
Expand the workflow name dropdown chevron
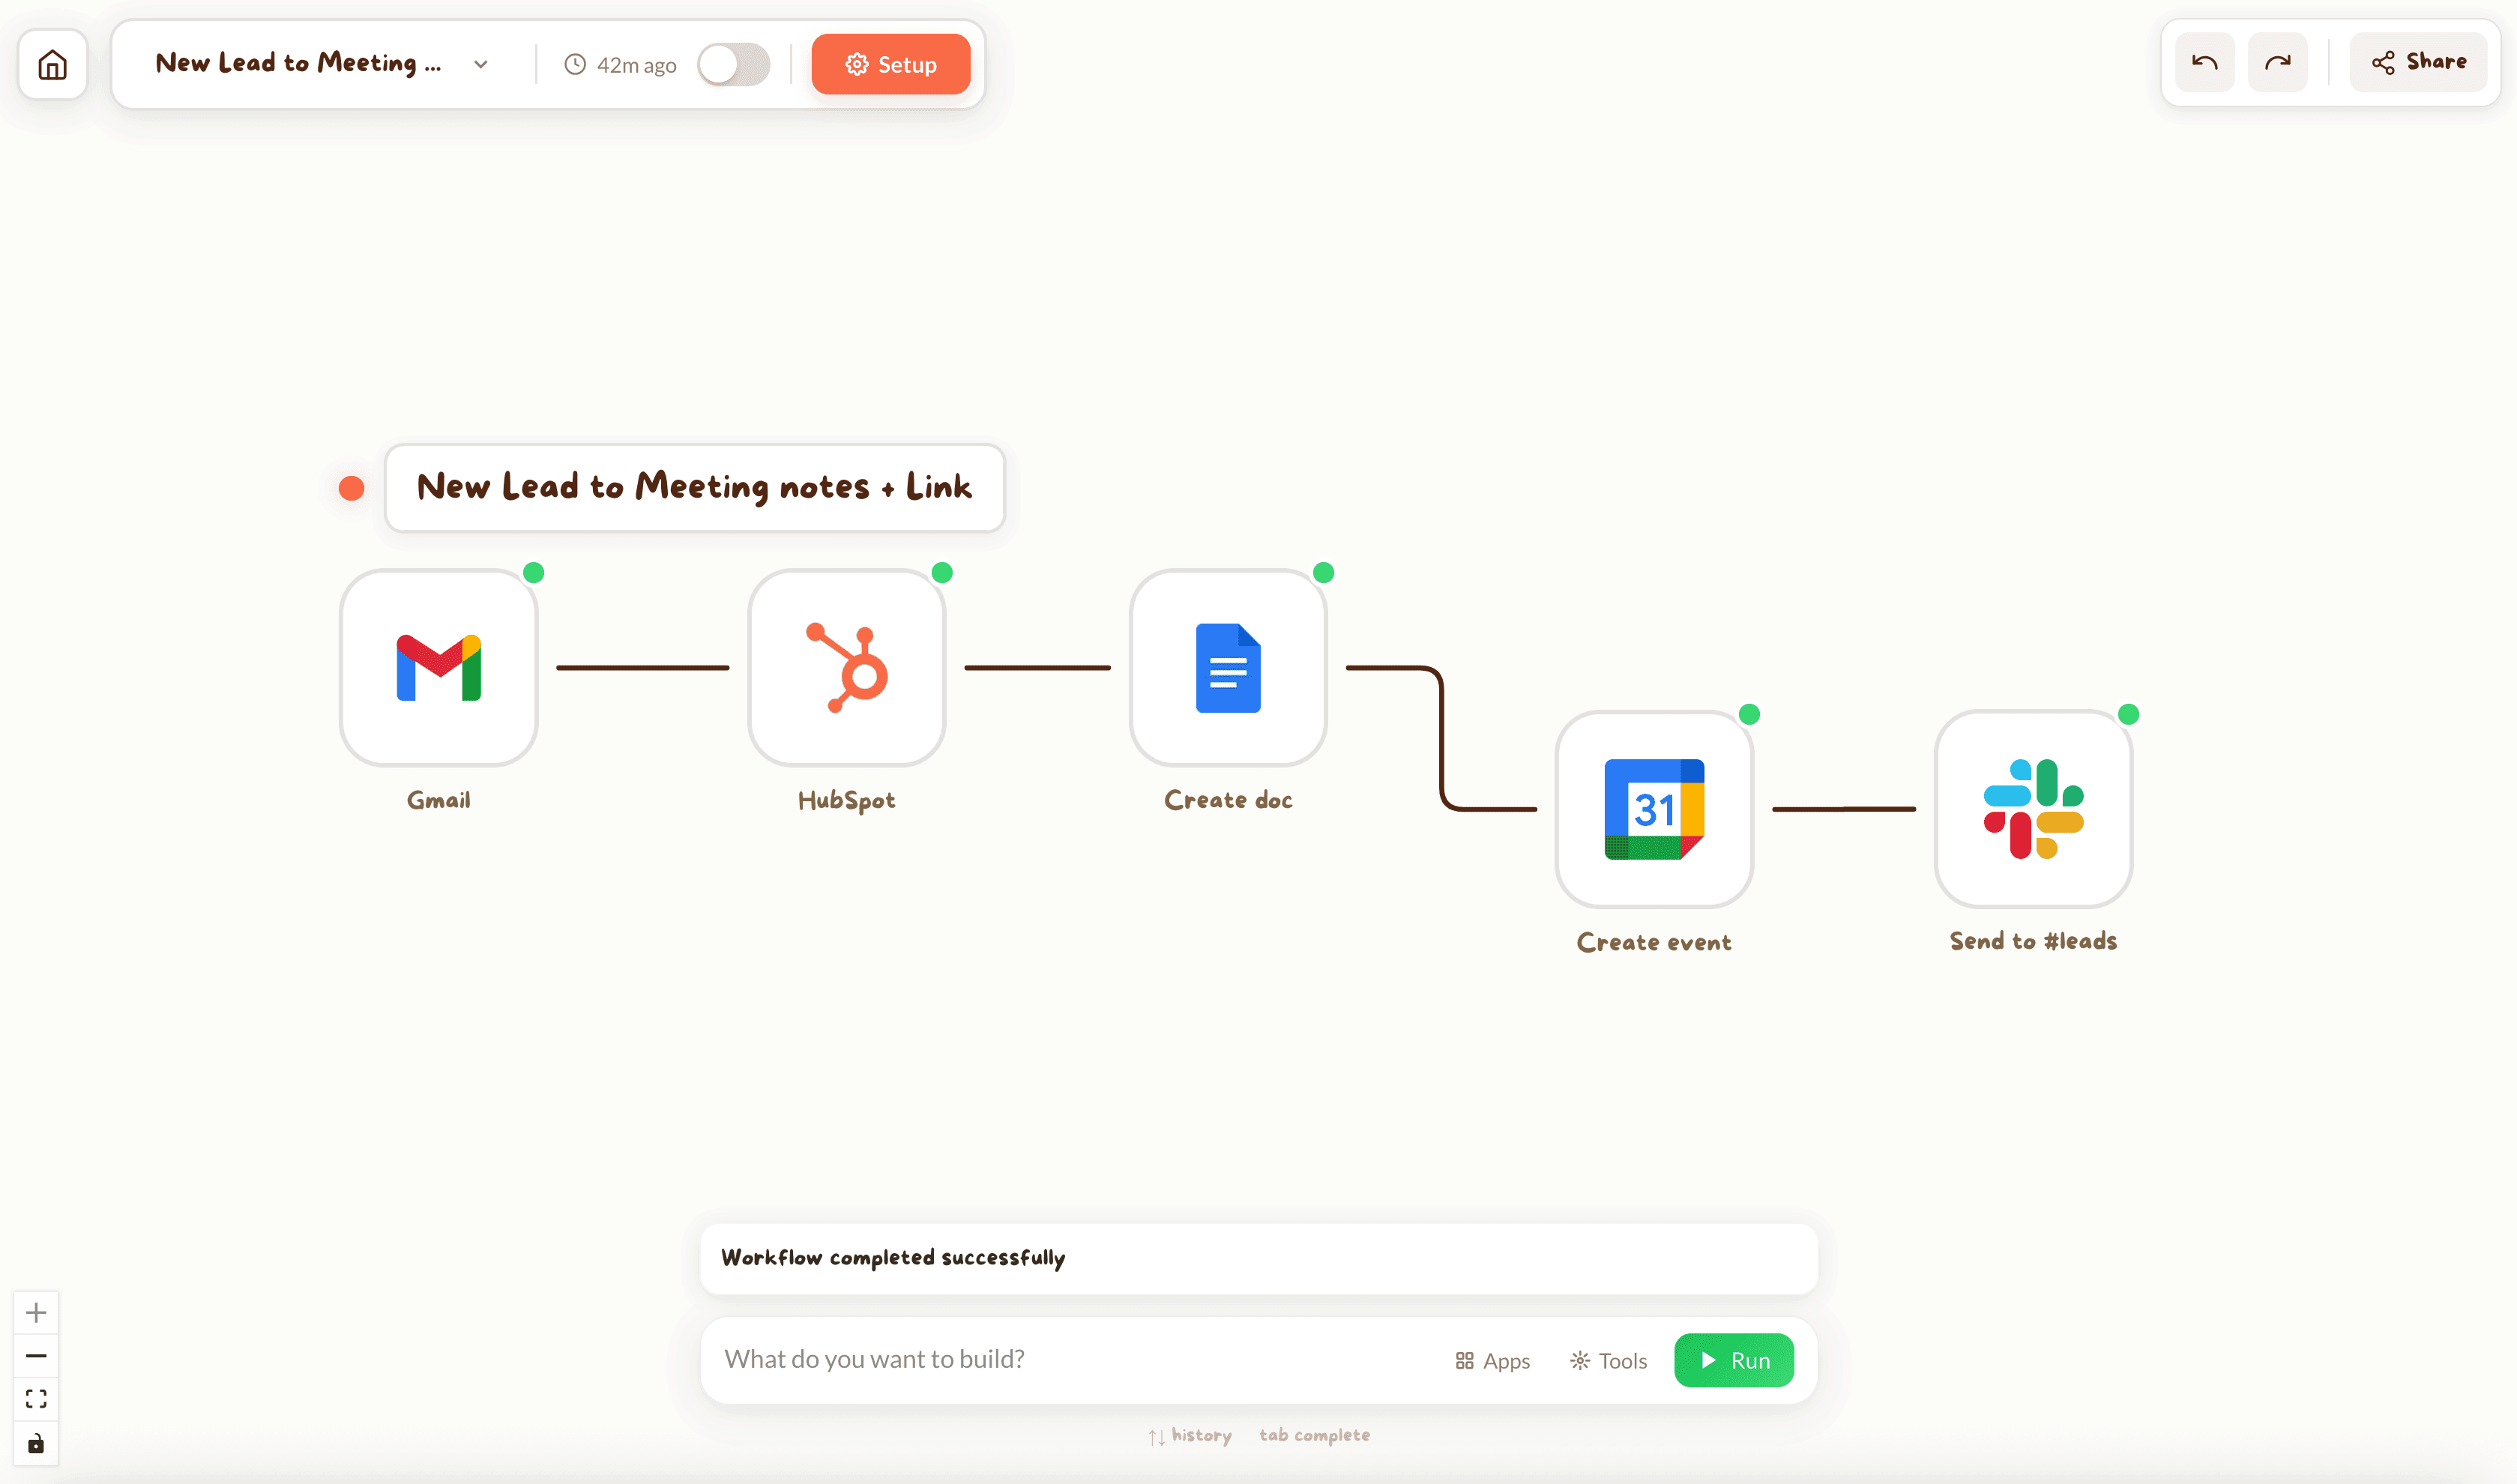click(481, 65)
